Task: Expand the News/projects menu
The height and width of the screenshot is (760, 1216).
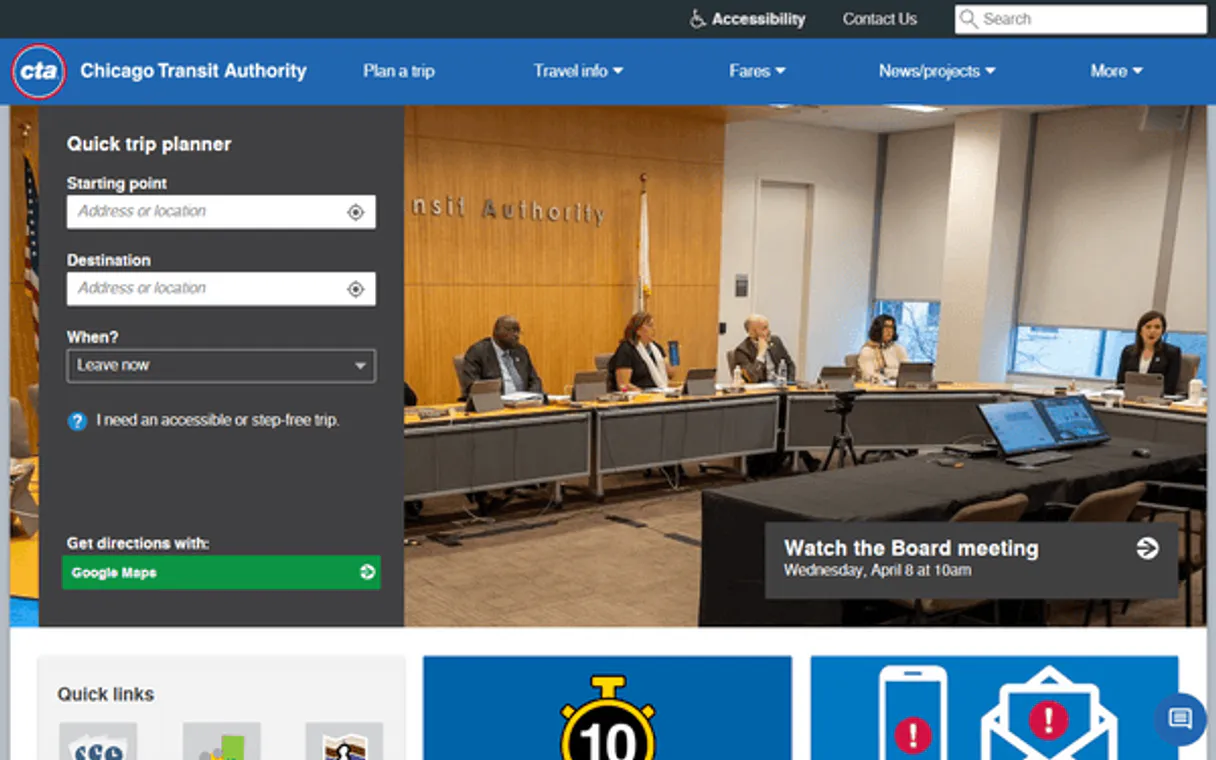Action: point(936,71)
